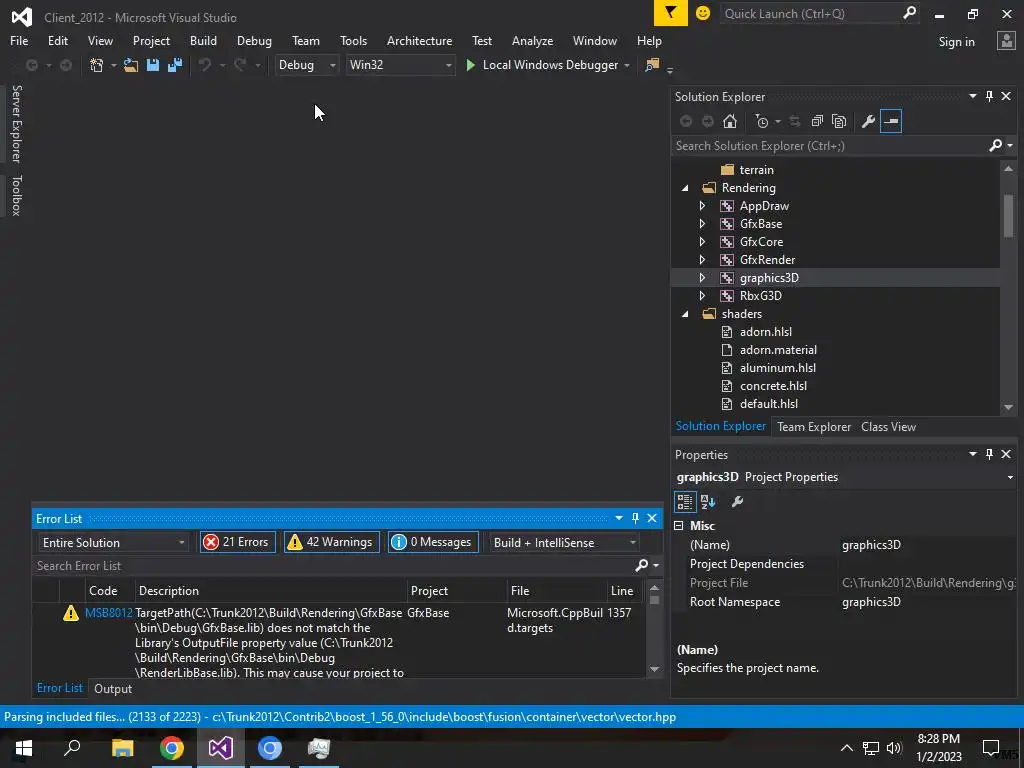The width and height of the screenshot is (1024, 768).
Task: Open the Properties object selector dropdown
Action: pos(1010,477)
